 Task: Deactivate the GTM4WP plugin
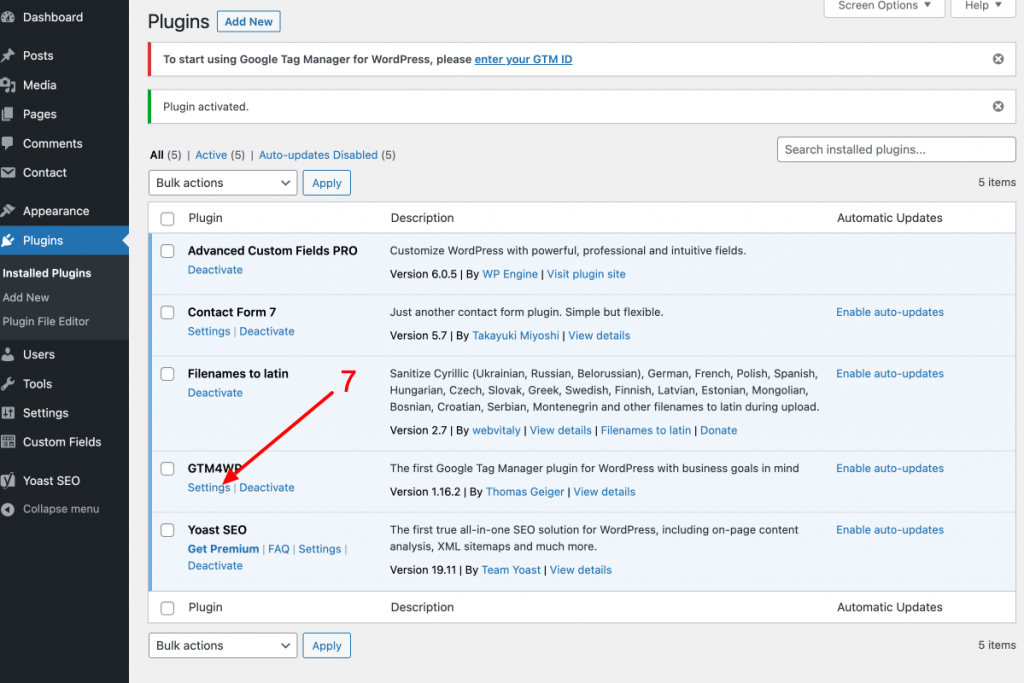tap(267, 488)
